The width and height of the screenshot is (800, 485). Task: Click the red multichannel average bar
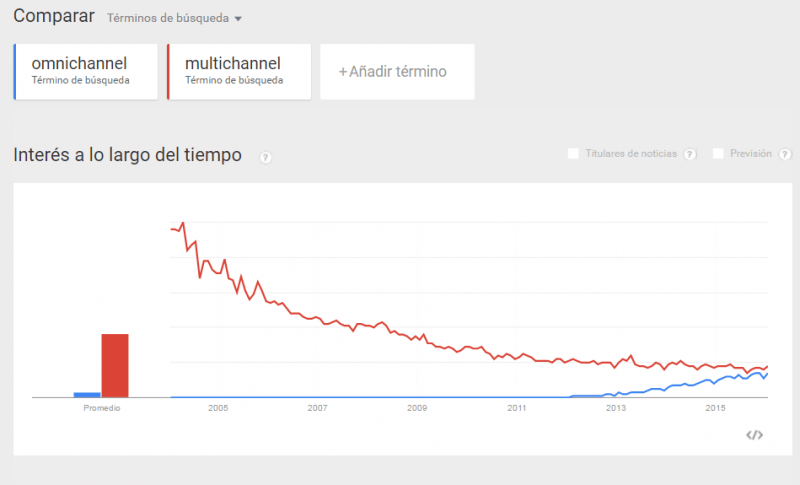[x=115, y=365]
